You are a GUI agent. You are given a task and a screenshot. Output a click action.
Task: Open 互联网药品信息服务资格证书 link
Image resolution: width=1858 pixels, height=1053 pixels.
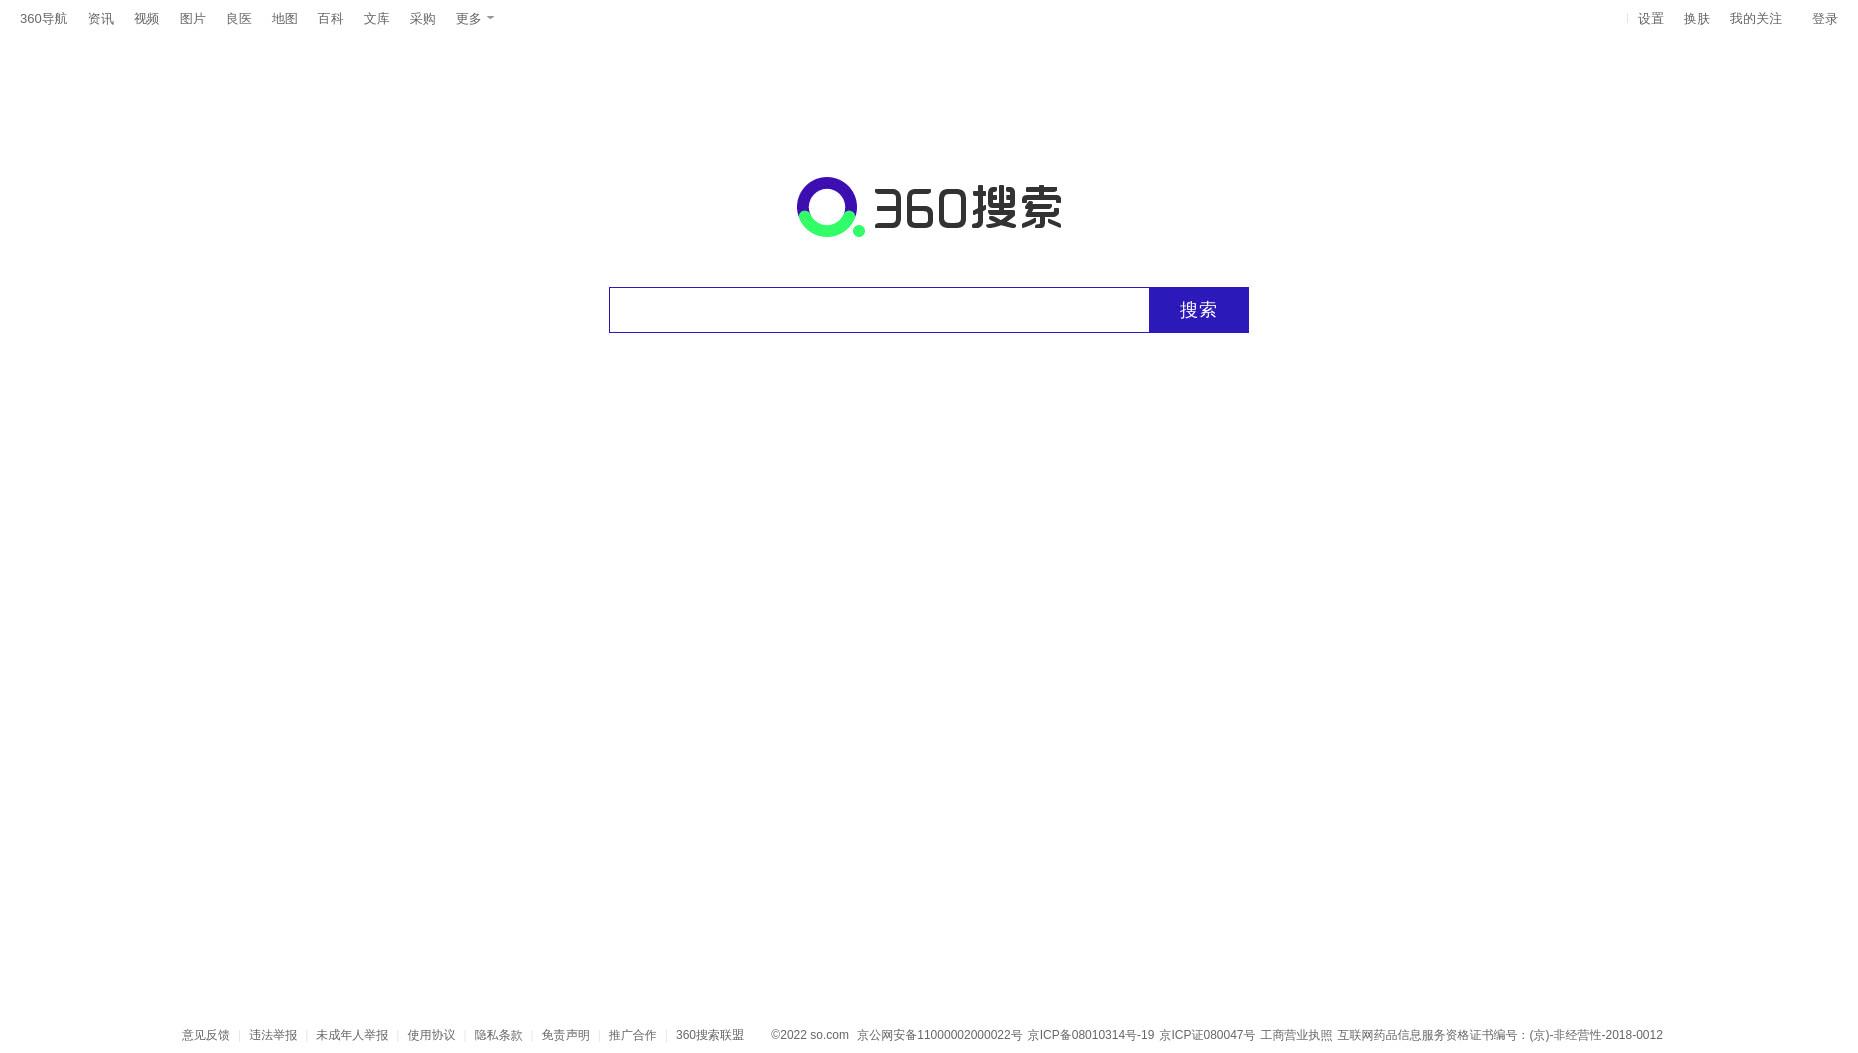point(1500,1035)
